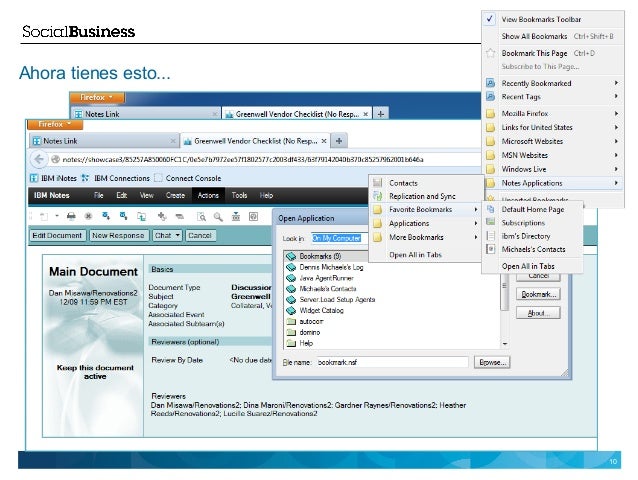Open the Help menu in IBM Notes
Image resolution: width=638 pixels, height=480 pixels.
(x=266, y=195)
